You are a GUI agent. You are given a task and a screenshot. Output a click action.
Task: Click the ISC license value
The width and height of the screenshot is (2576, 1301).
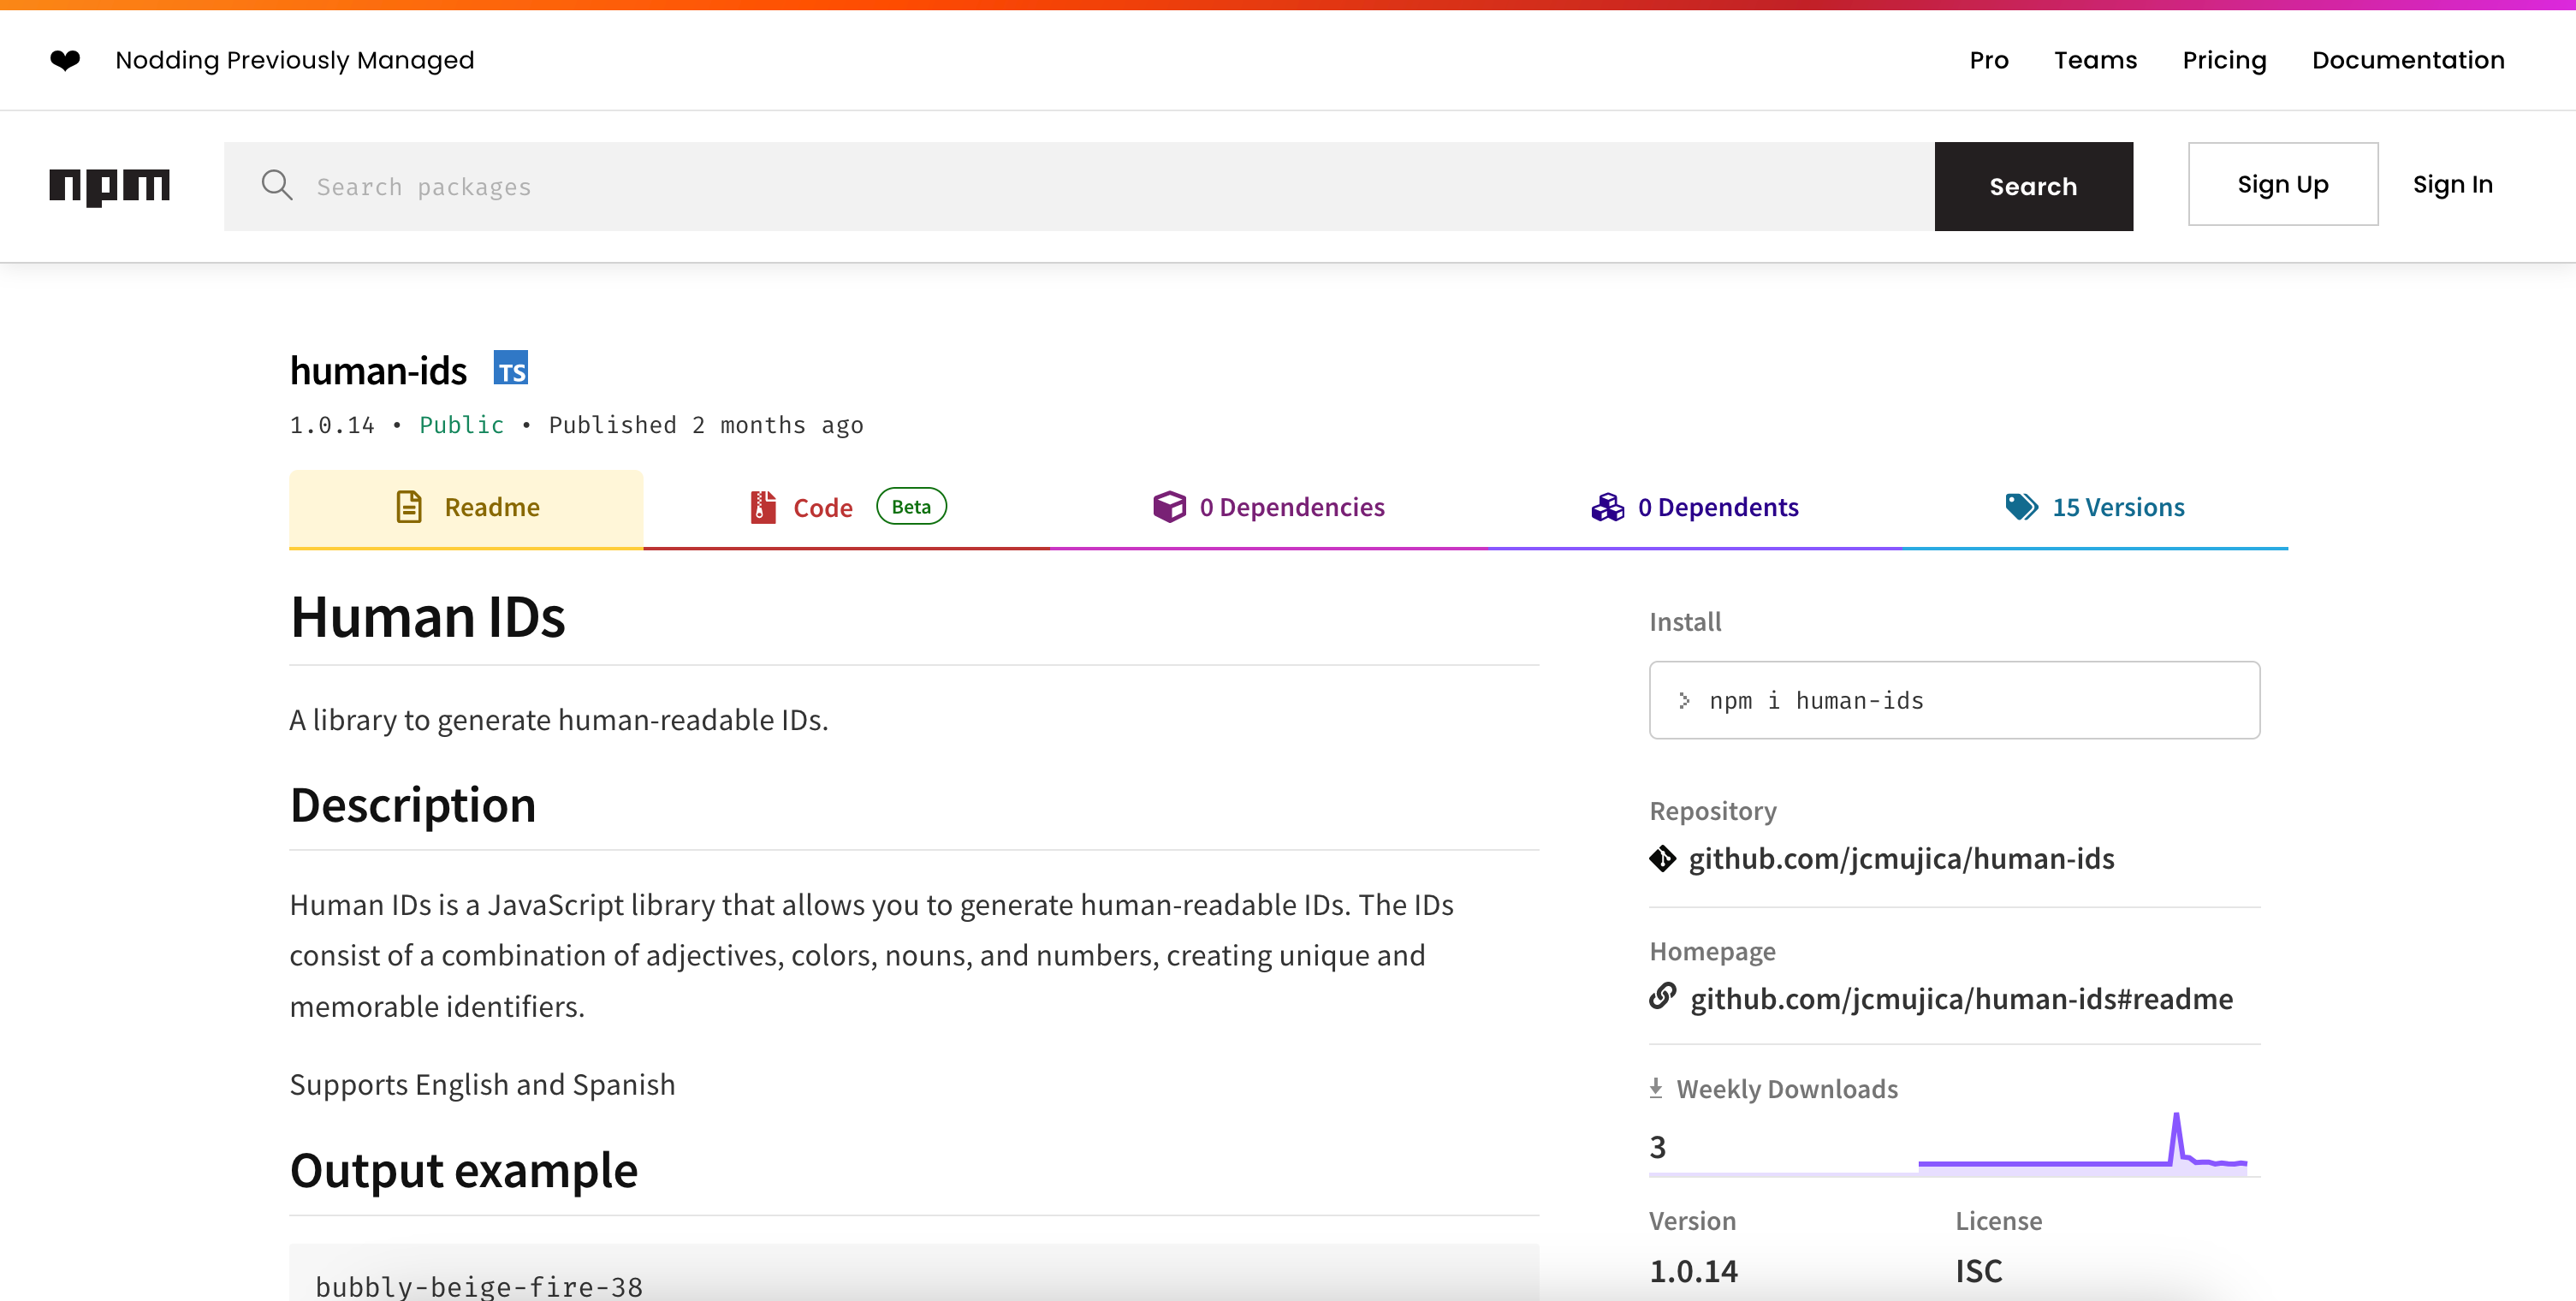click(x=1979, y=1270)
